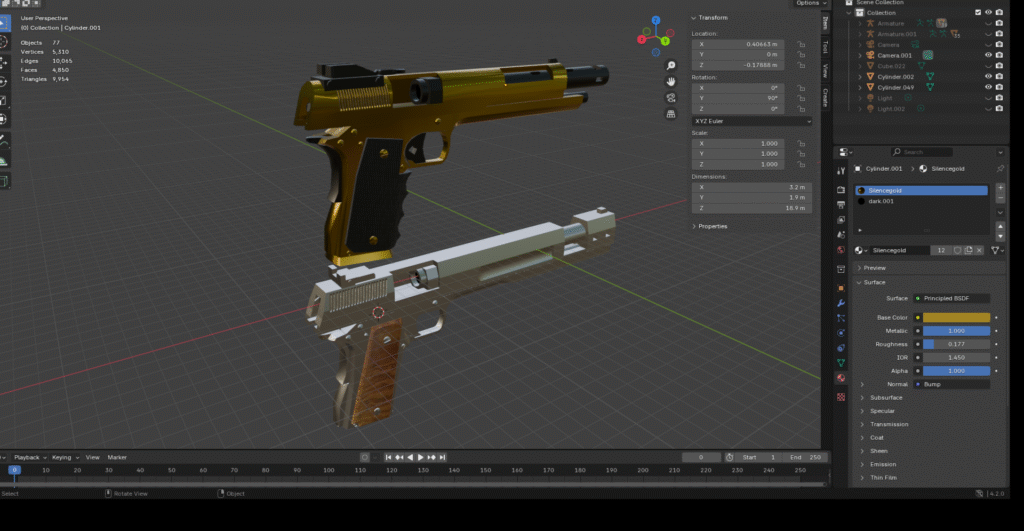
Task: Open the Modifiers wrench properties tab
Action: click(841, 302)
